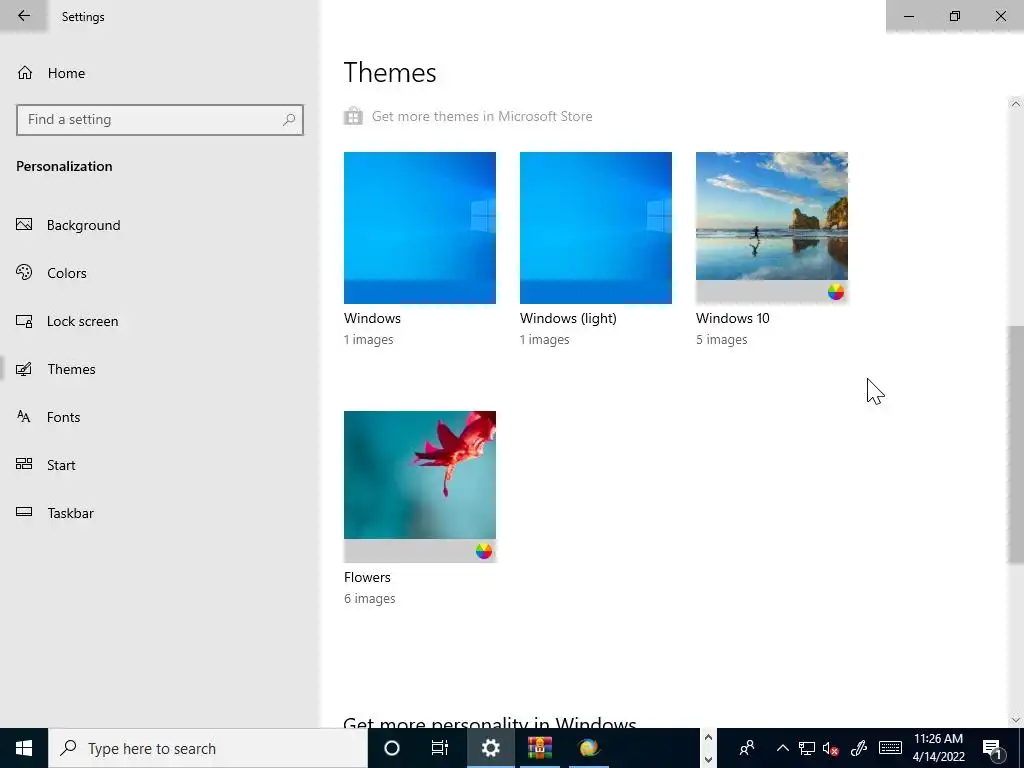
Task: Click the muted speaker icon
Action: coord(831,748)
